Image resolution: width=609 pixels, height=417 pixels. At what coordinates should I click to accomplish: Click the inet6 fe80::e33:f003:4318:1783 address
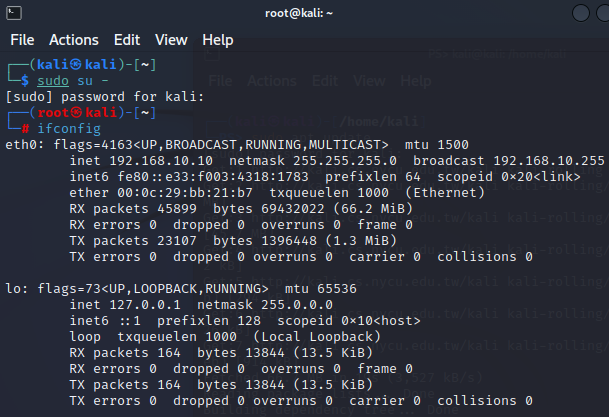(x=213, y=177)
